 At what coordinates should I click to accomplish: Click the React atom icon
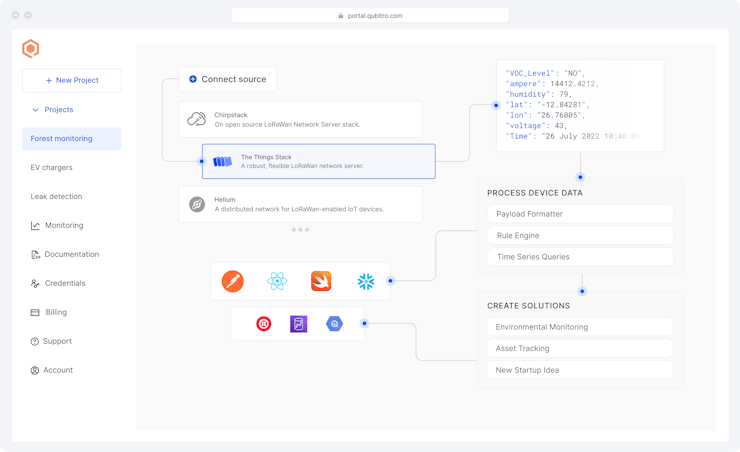point(277,281)
